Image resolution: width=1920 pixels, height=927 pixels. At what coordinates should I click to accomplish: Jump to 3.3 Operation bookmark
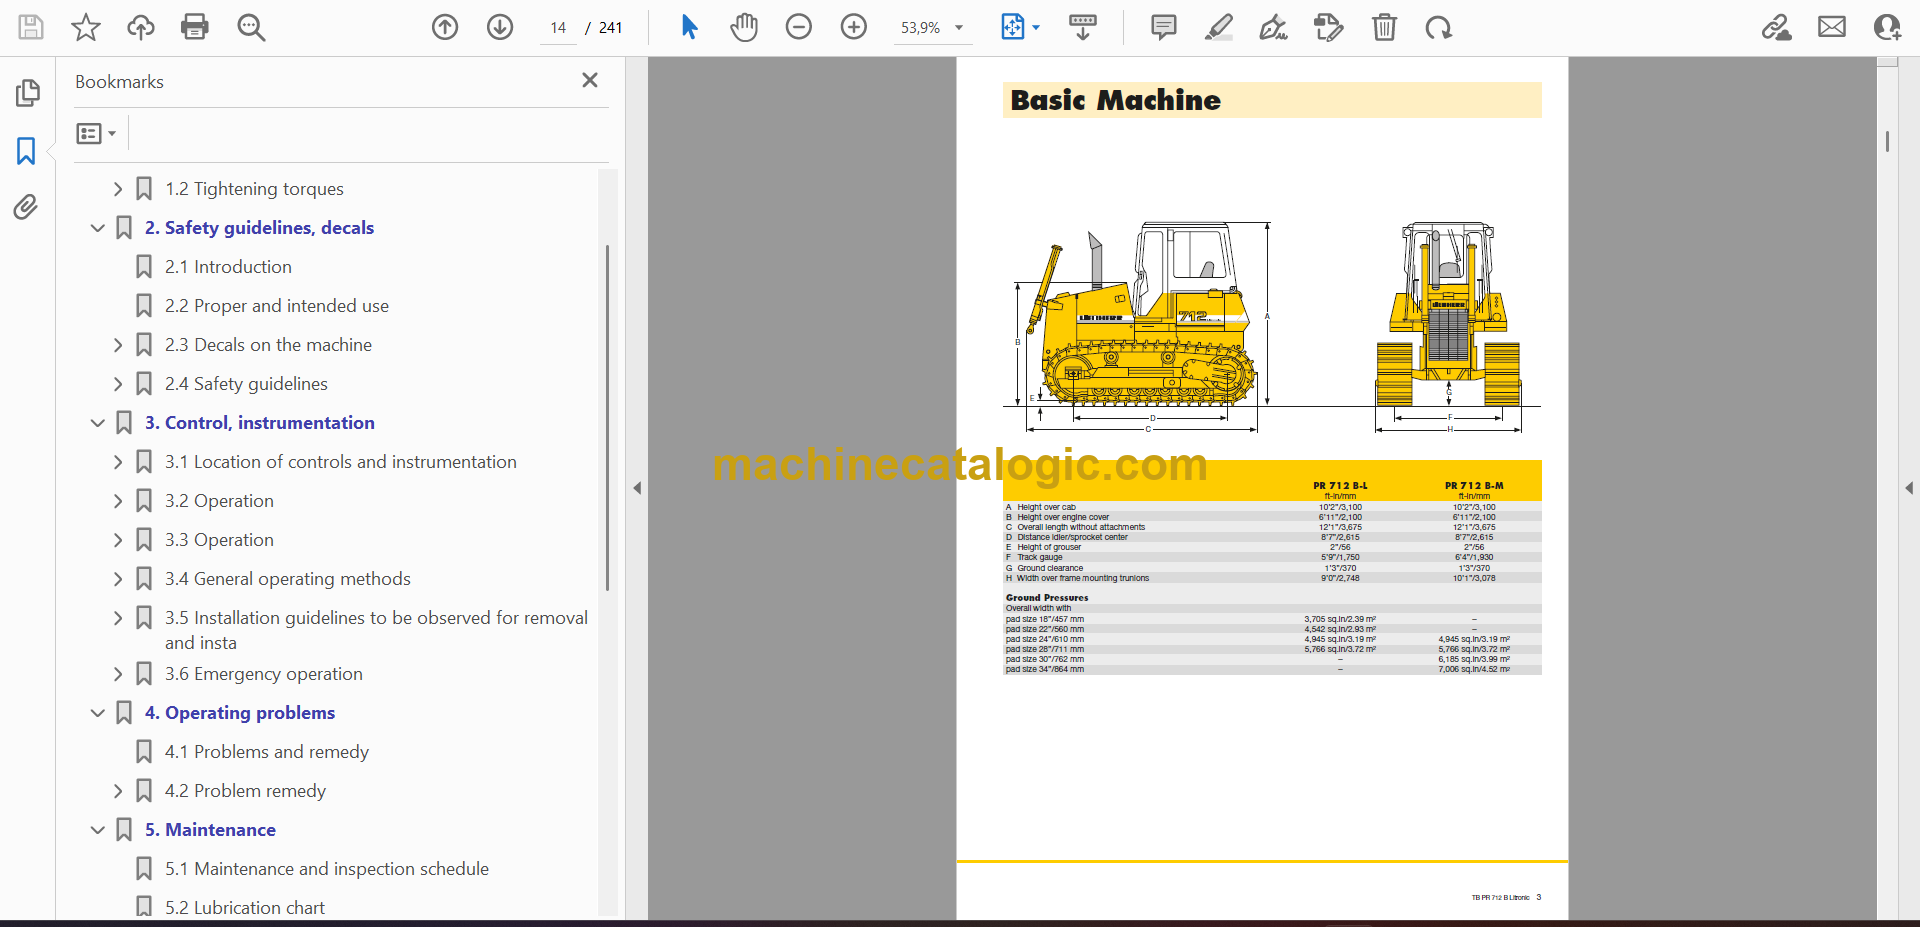pos(219,540)
